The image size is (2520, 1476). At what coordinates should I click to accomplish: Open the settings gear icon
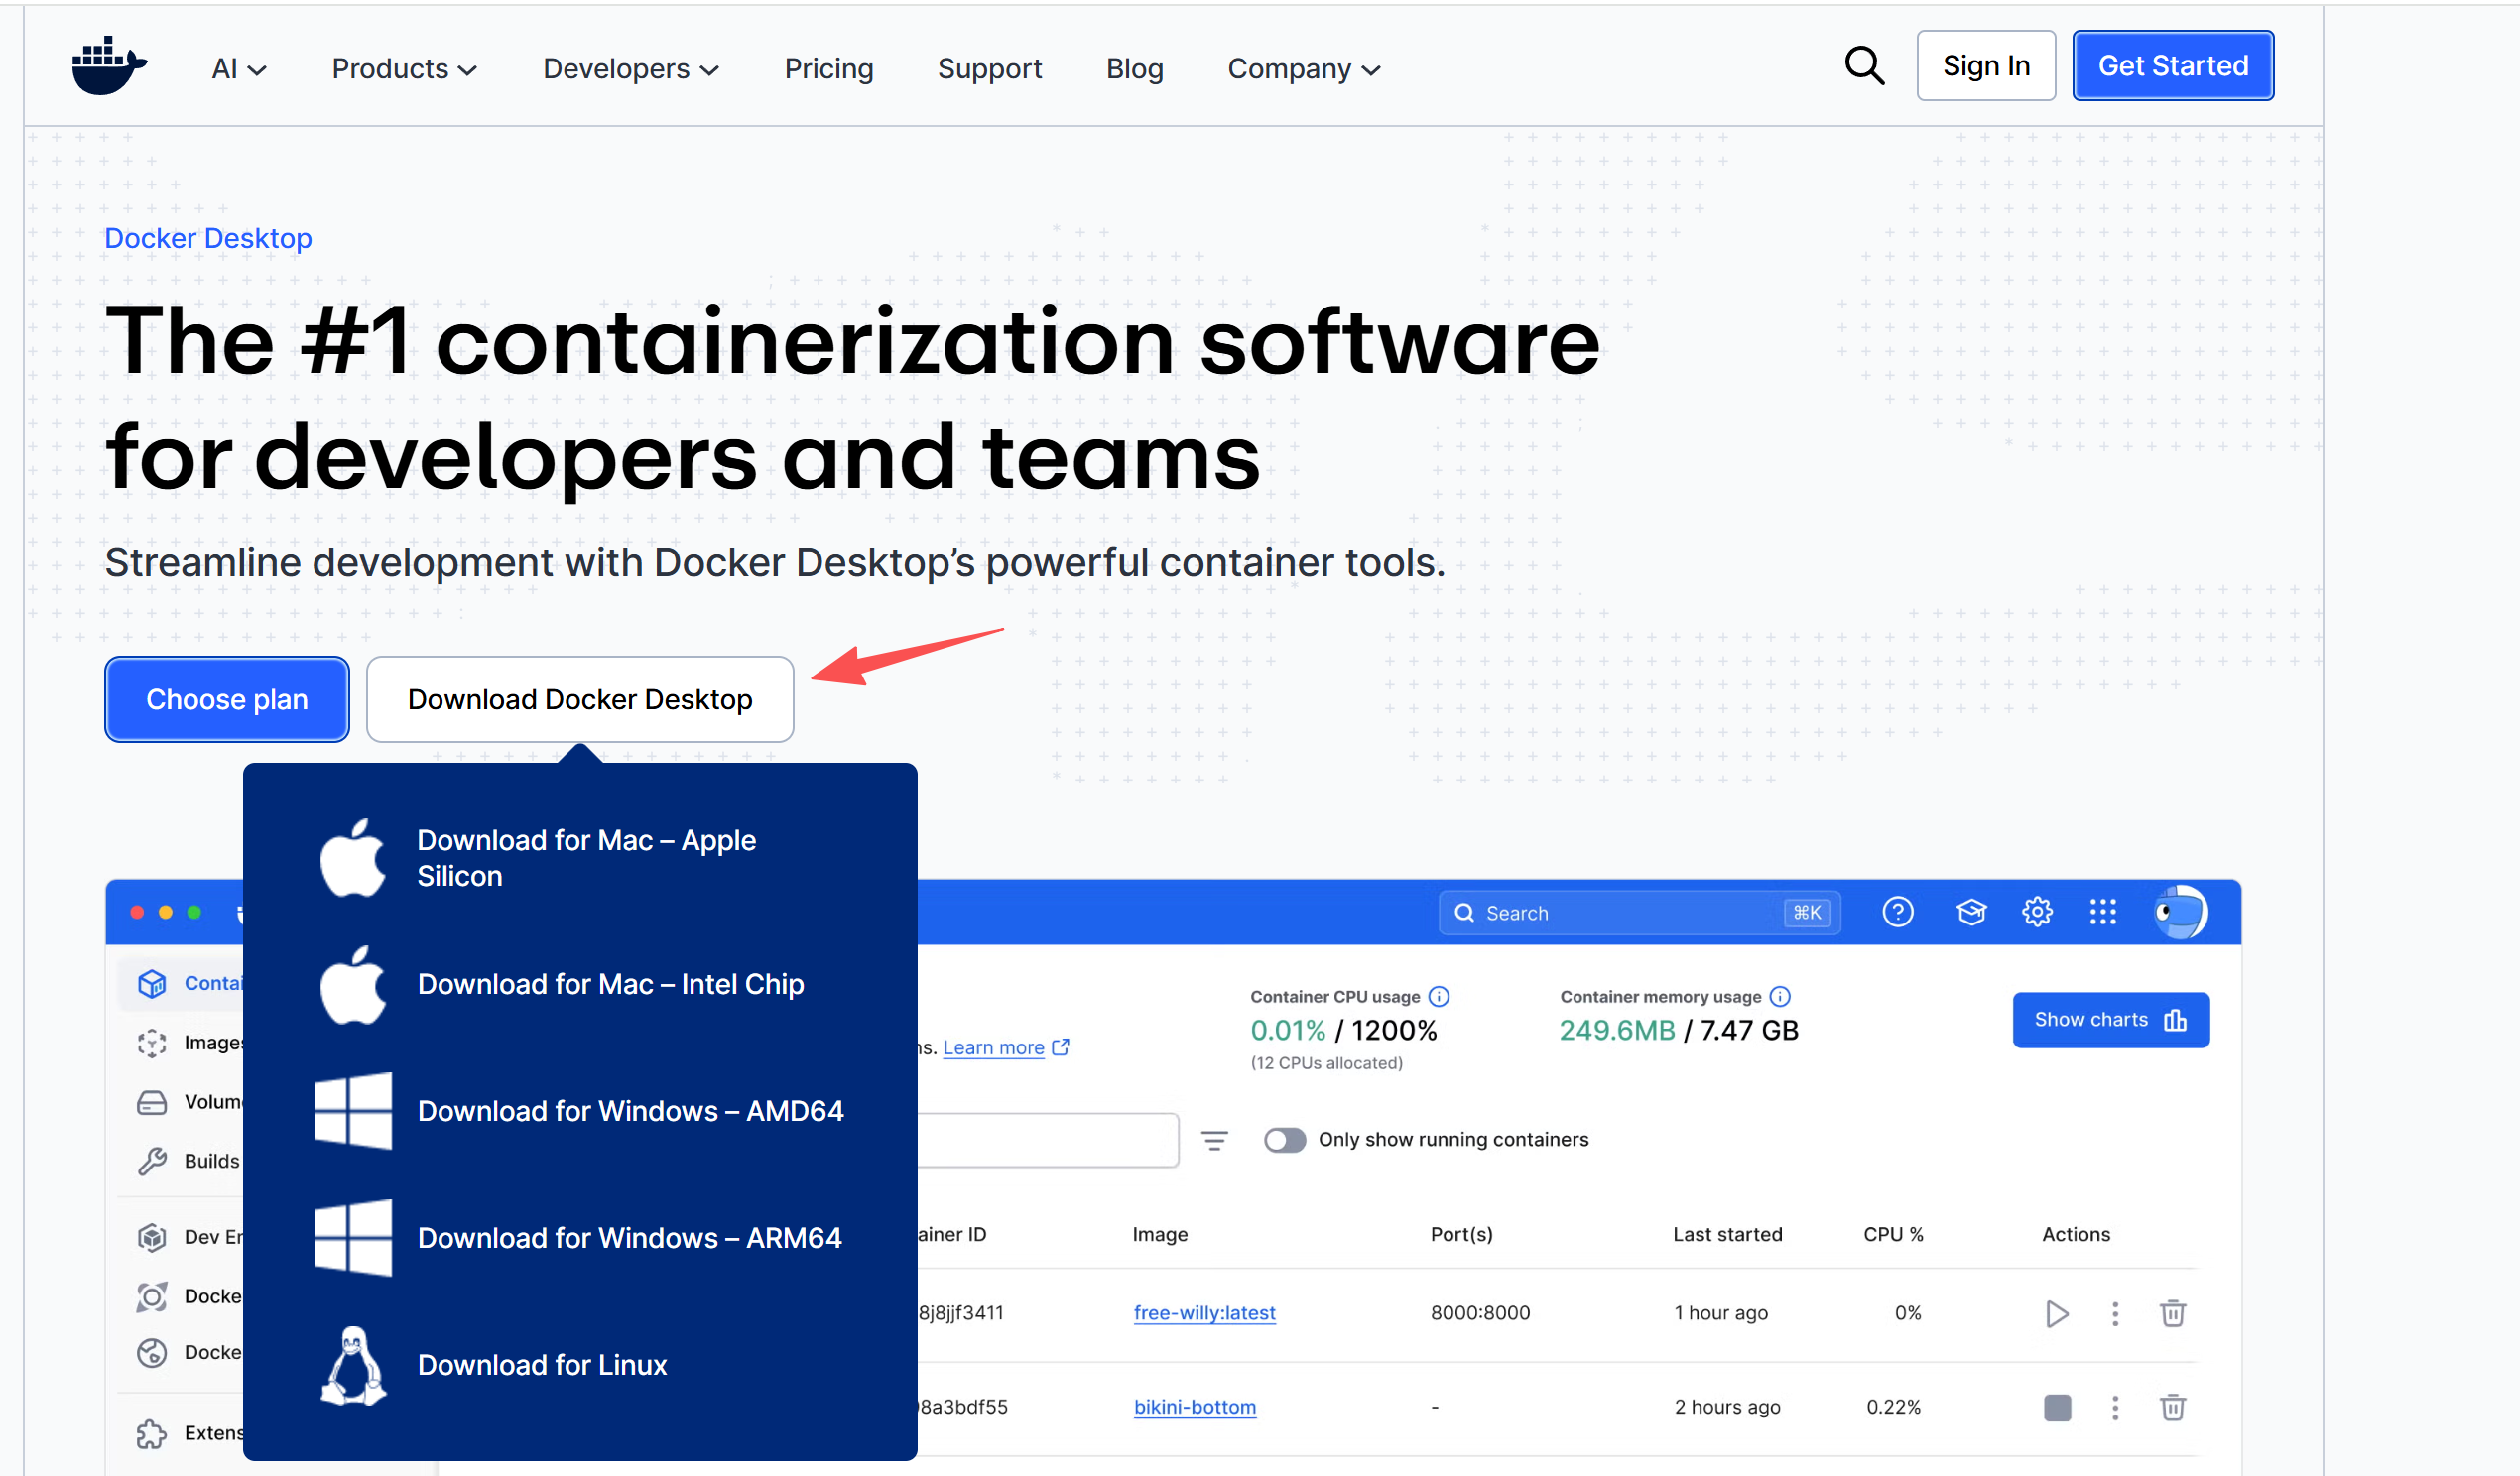pyautogui.click(x=2036, y=912)
